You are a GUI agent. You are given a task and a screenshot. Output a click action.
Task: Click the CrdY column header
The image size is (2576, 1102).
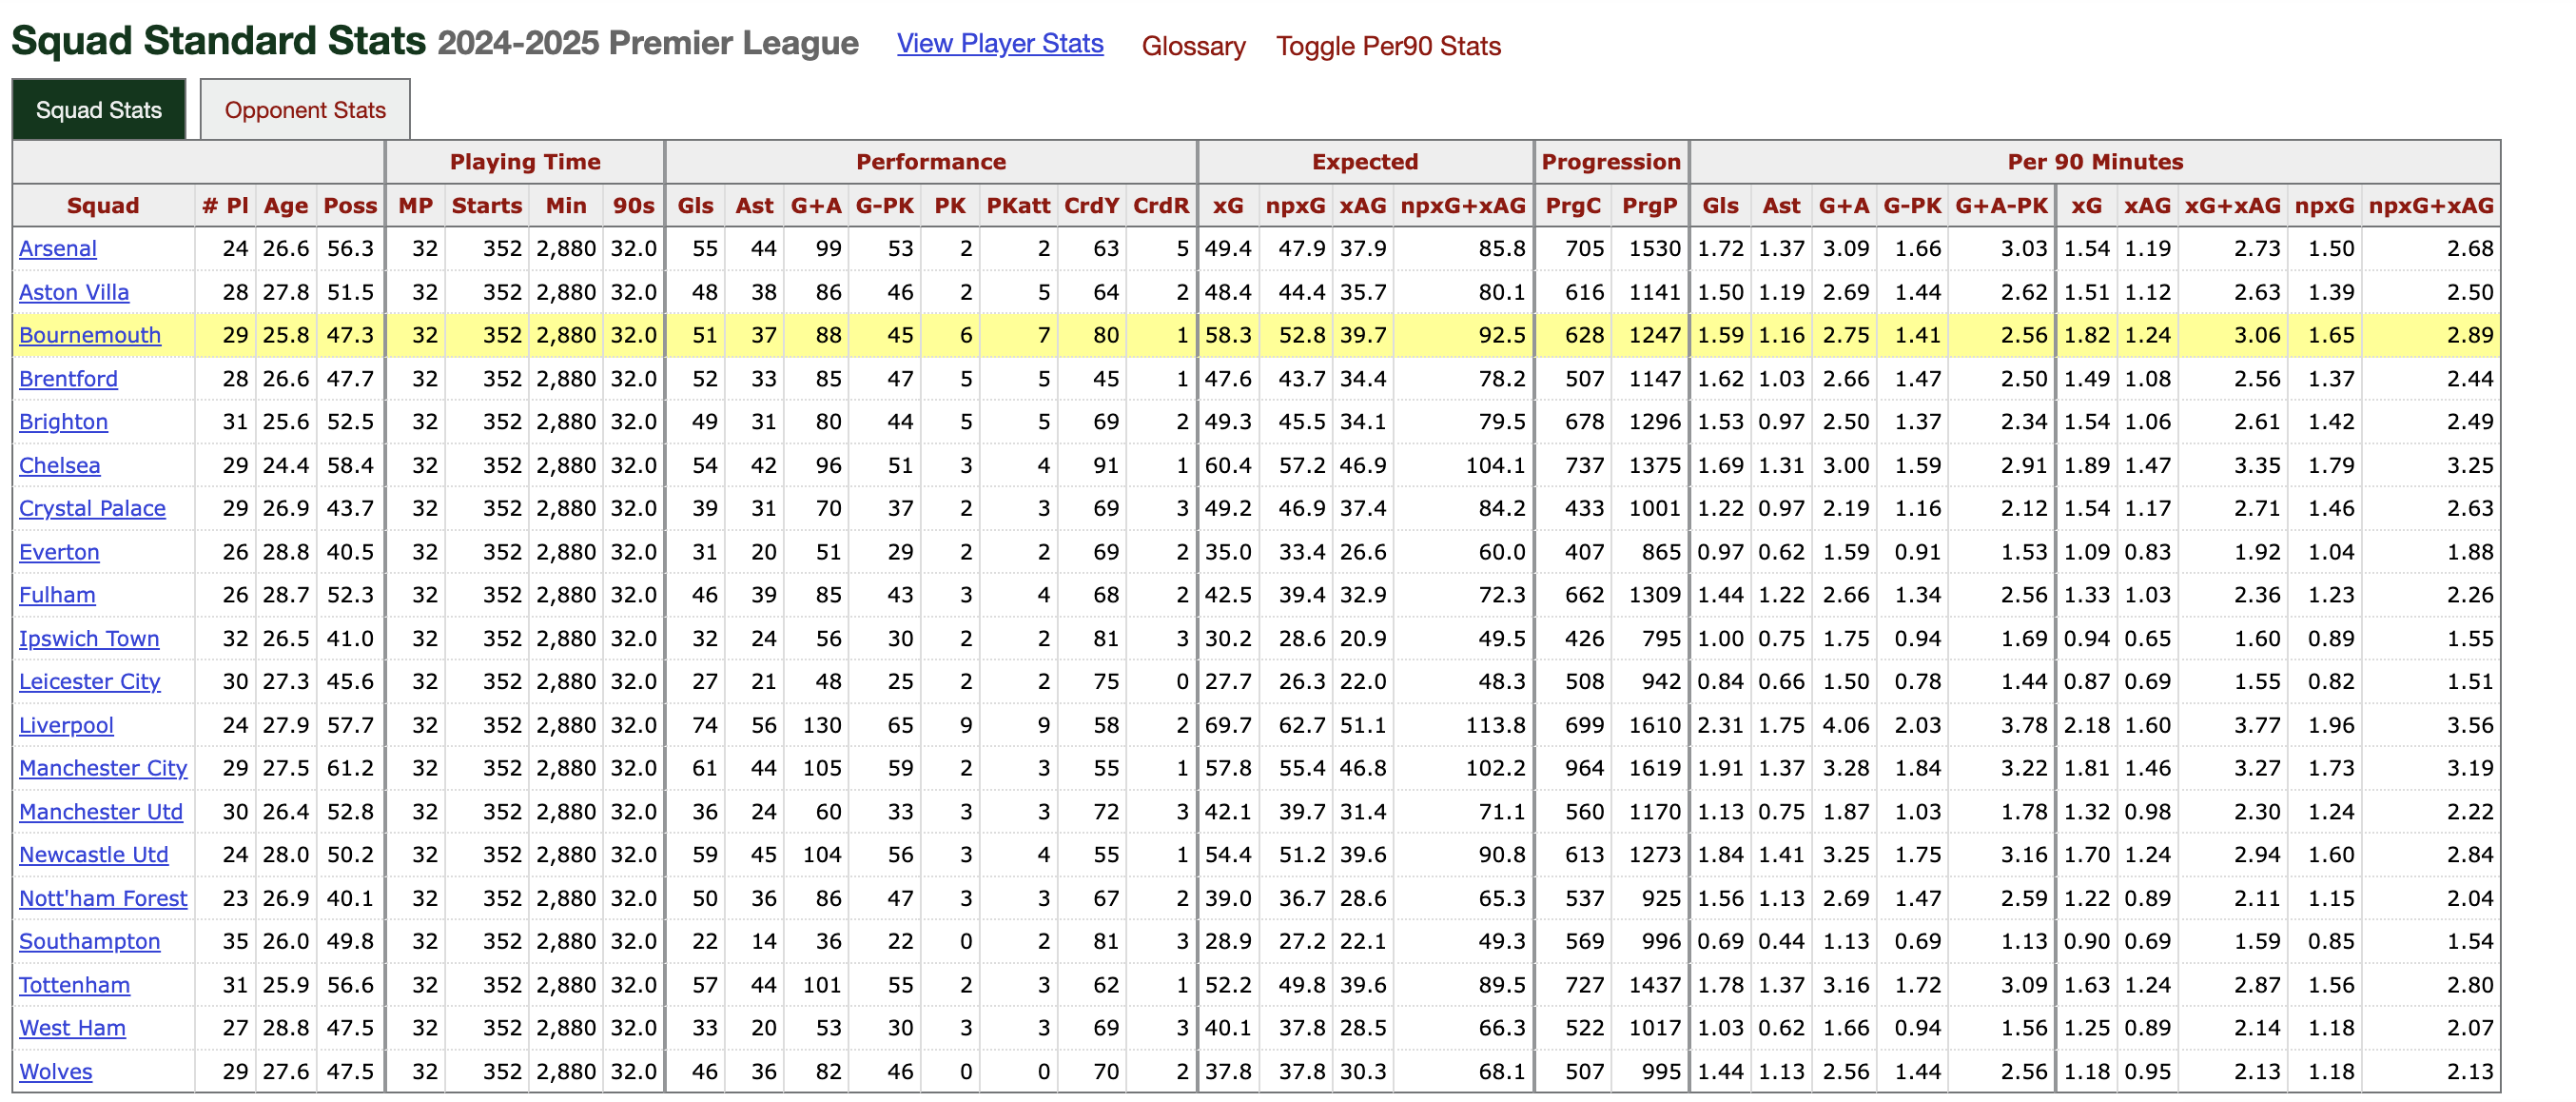pos(1091,206)
